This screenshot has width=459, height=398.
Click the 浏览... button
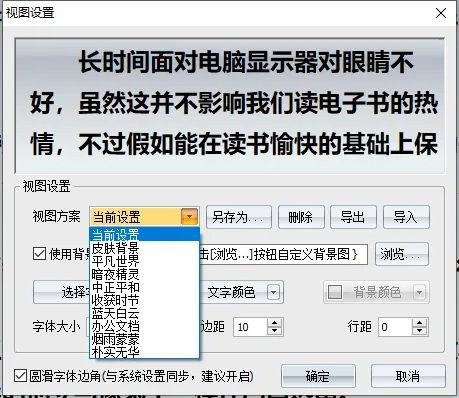(402, 254)
